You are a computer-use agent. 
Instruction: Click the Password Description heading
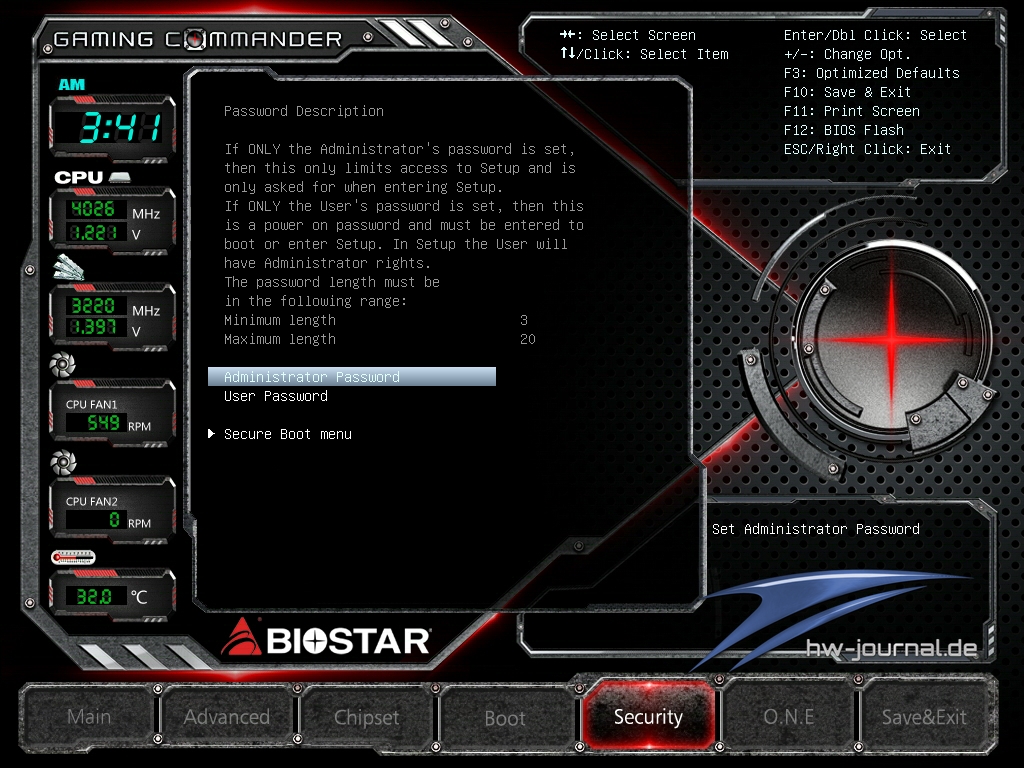click(304, 111)
